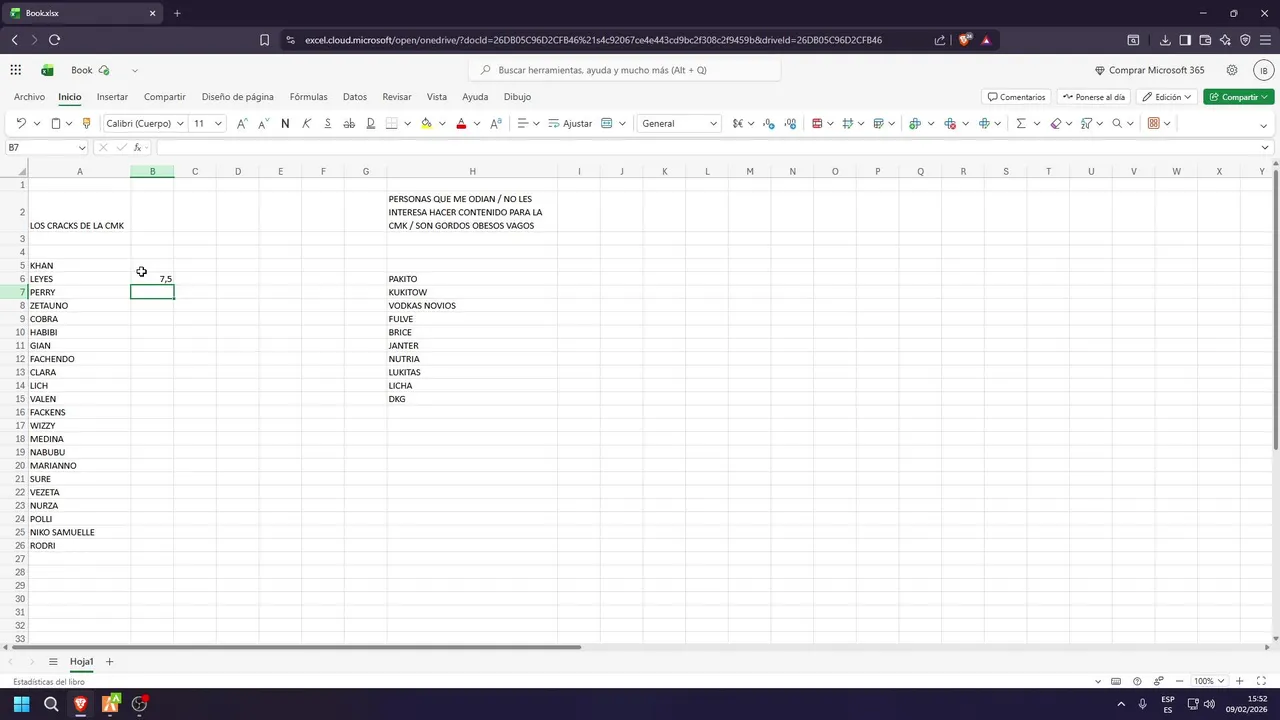Switch to the Datos tab
The height and width of the screenshot is (720, 1280).
pos(355,97)
